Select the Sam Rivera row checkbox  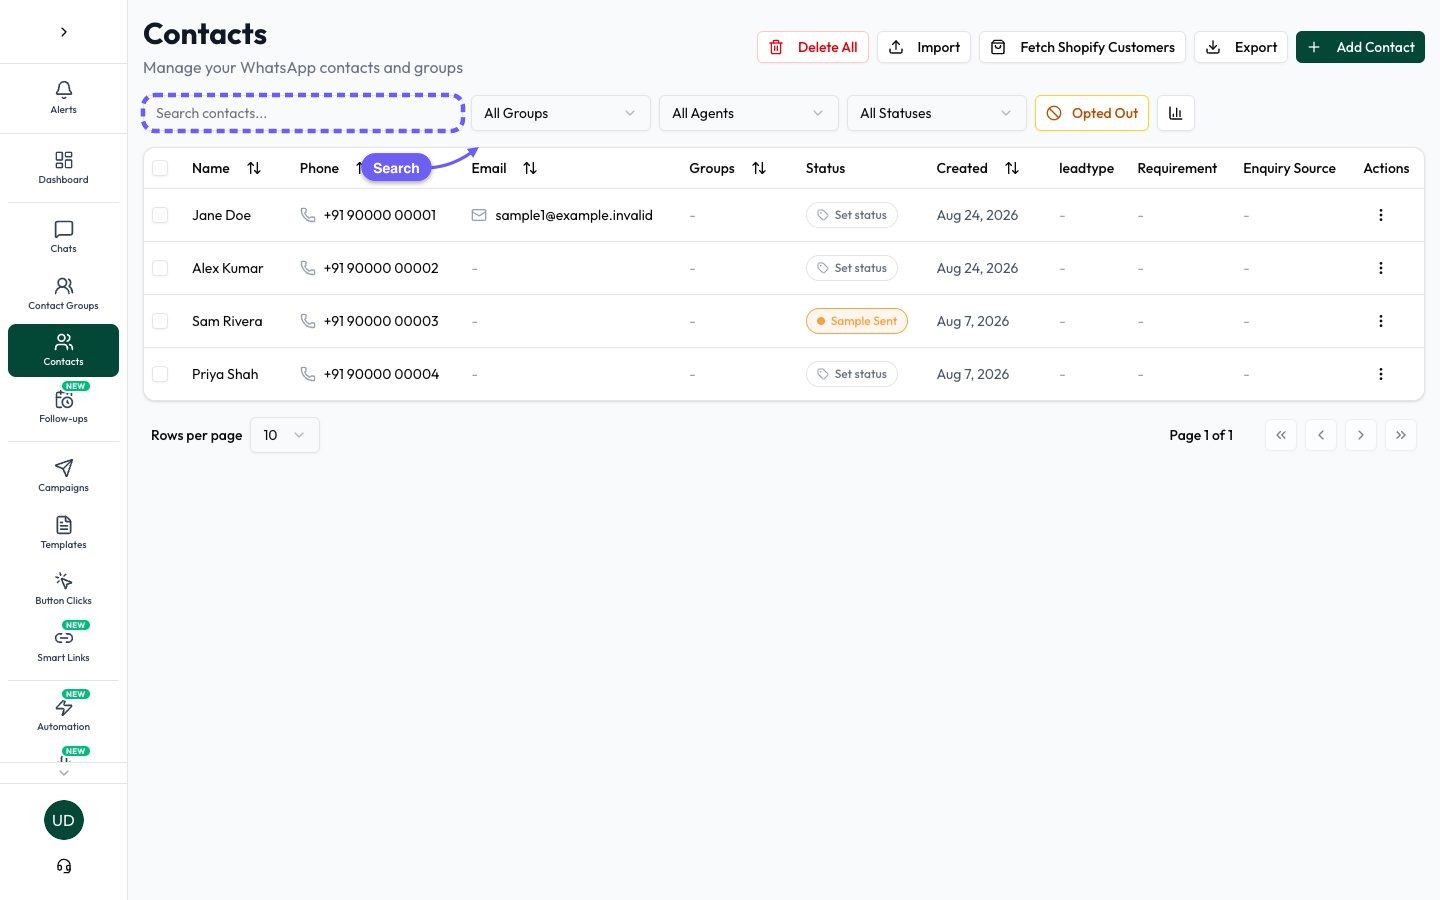[160, 321]
